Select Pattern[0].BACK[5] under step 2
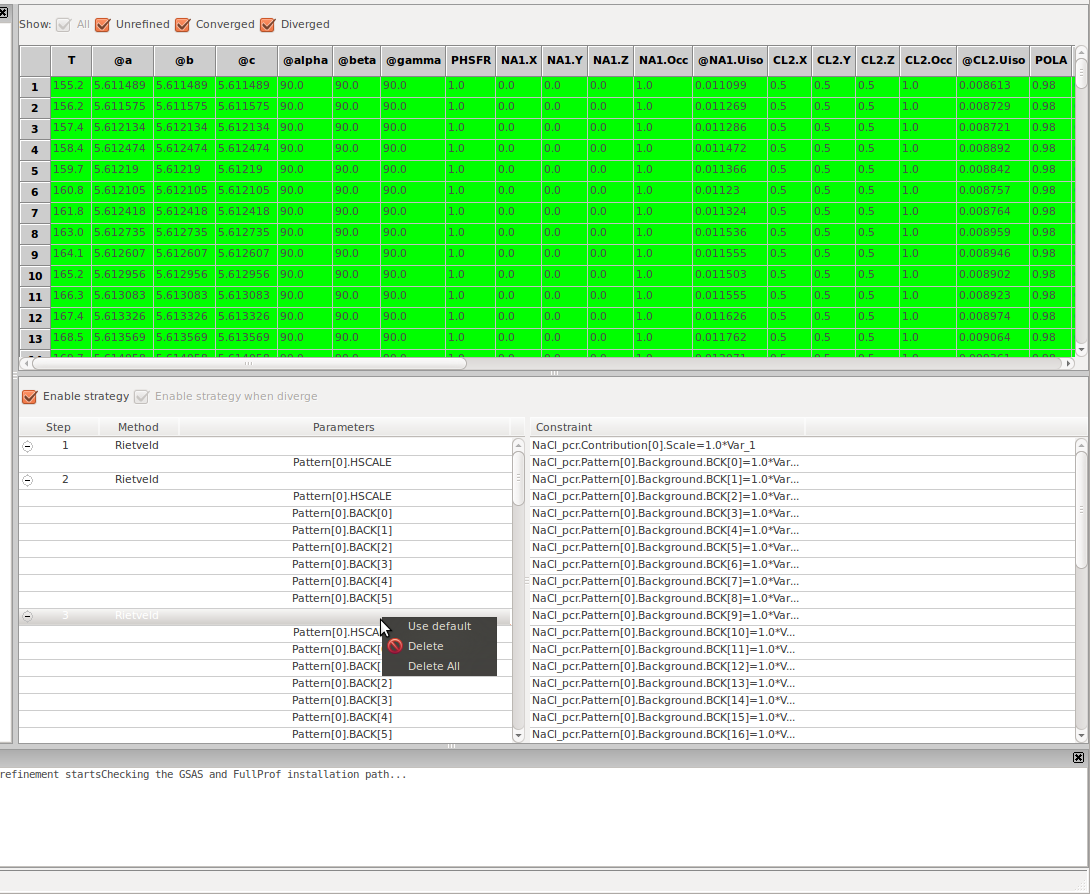The height and width of the screenshot is (894, 1090). pos(342,598)
